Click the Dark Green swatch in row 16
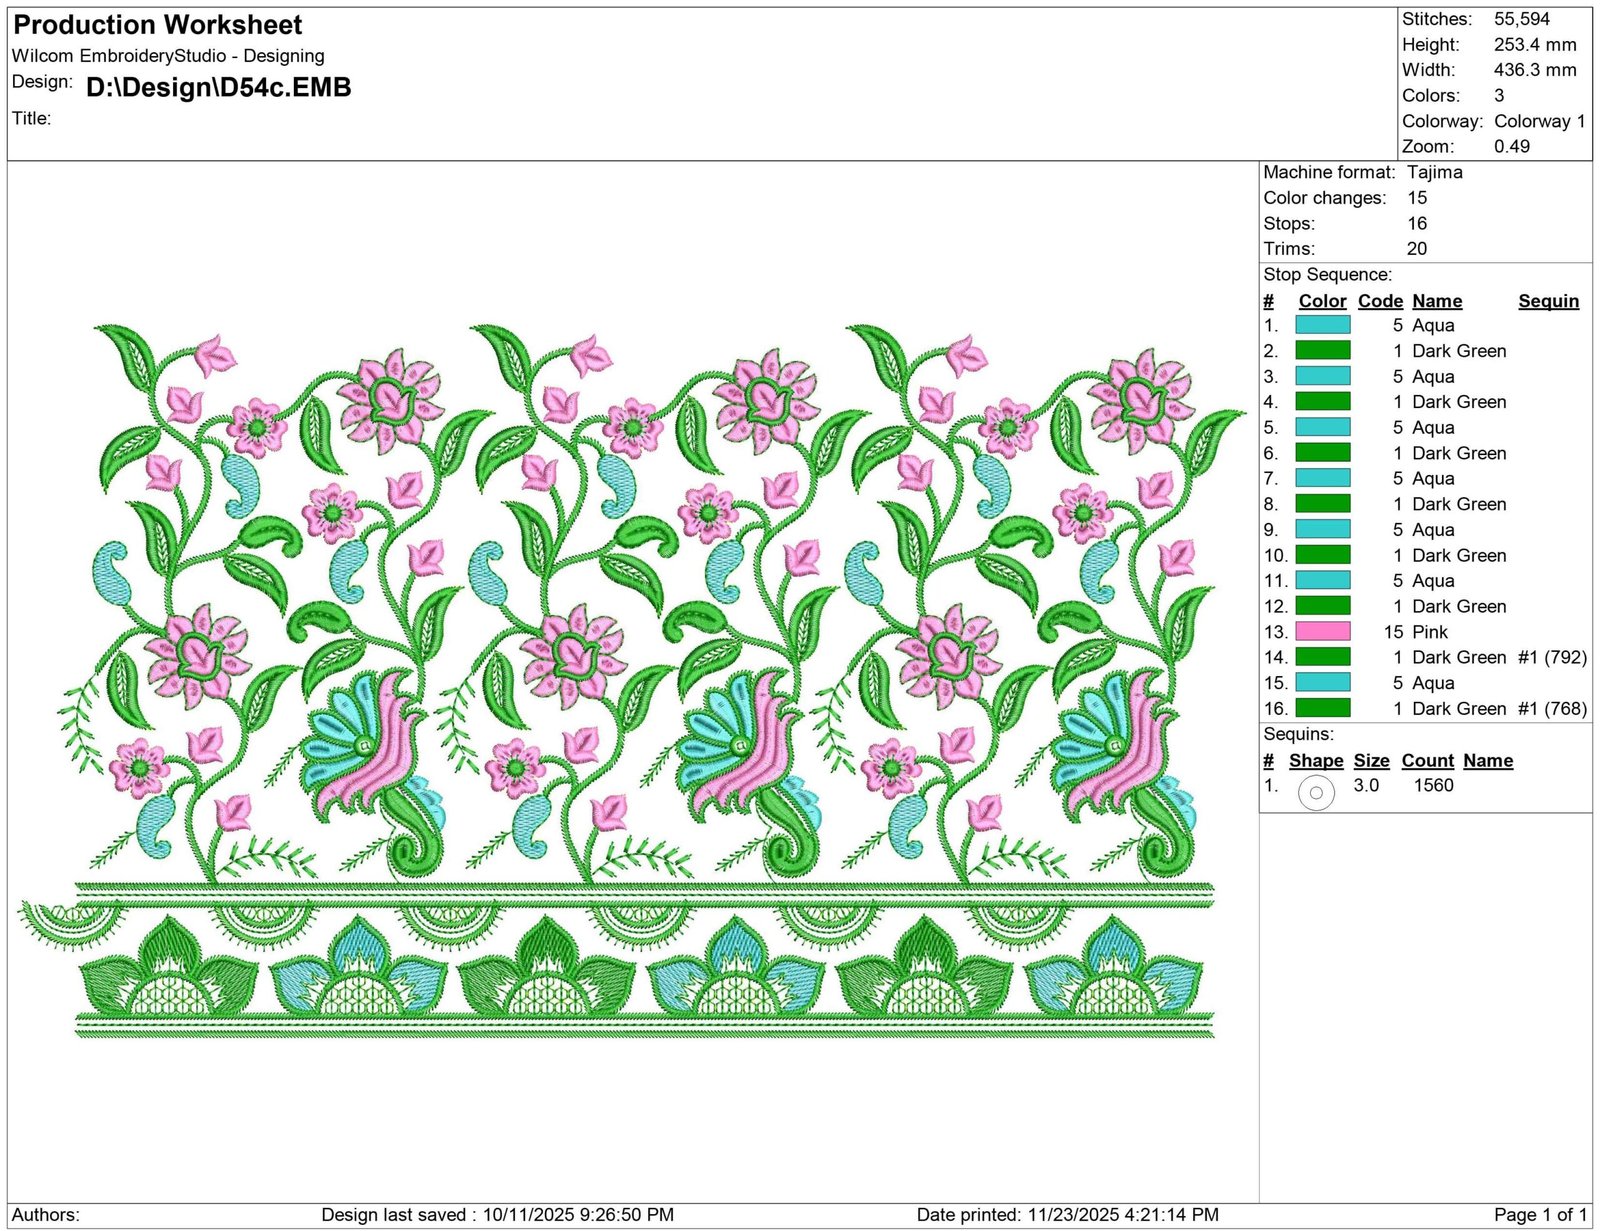 pos(1322,708)
